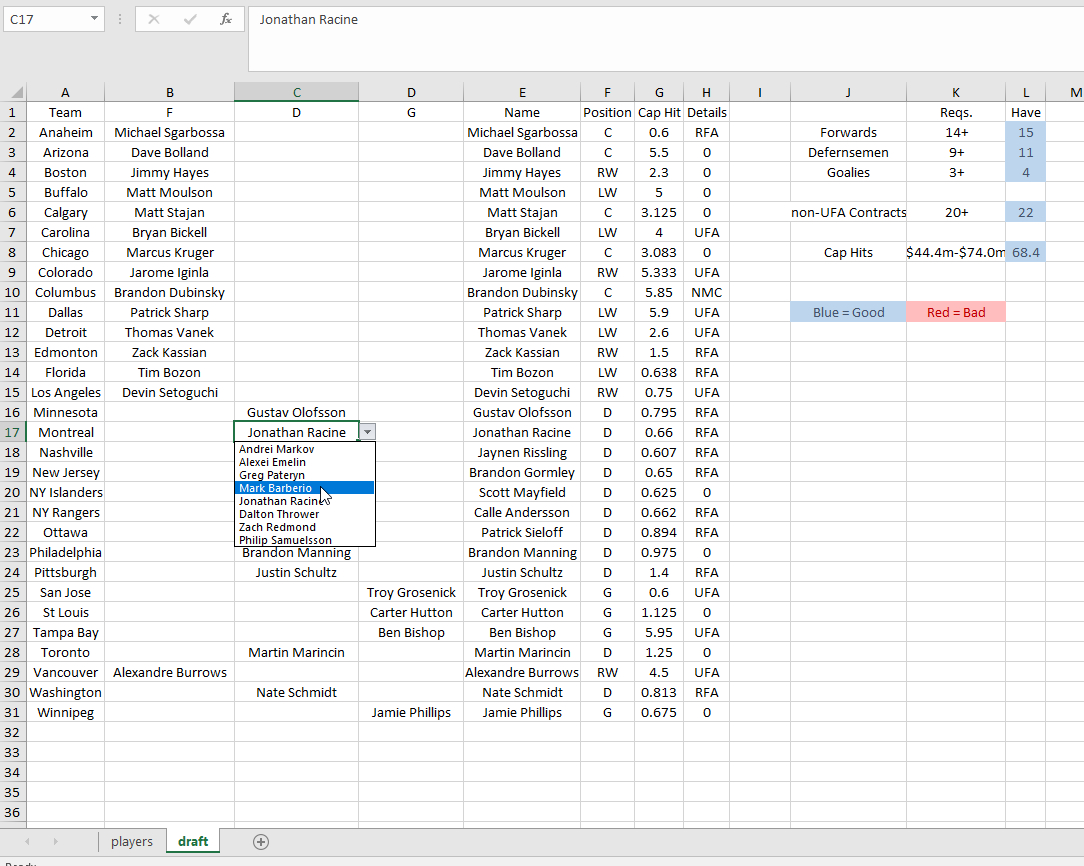Click the Cancel entry X icon
The height and width of the screenshot is (866, 1084).
[154, 19]
